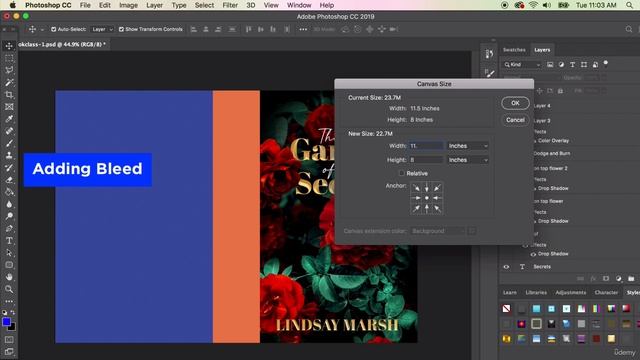Select the Spot Healing Brush tool

point(9,131)
